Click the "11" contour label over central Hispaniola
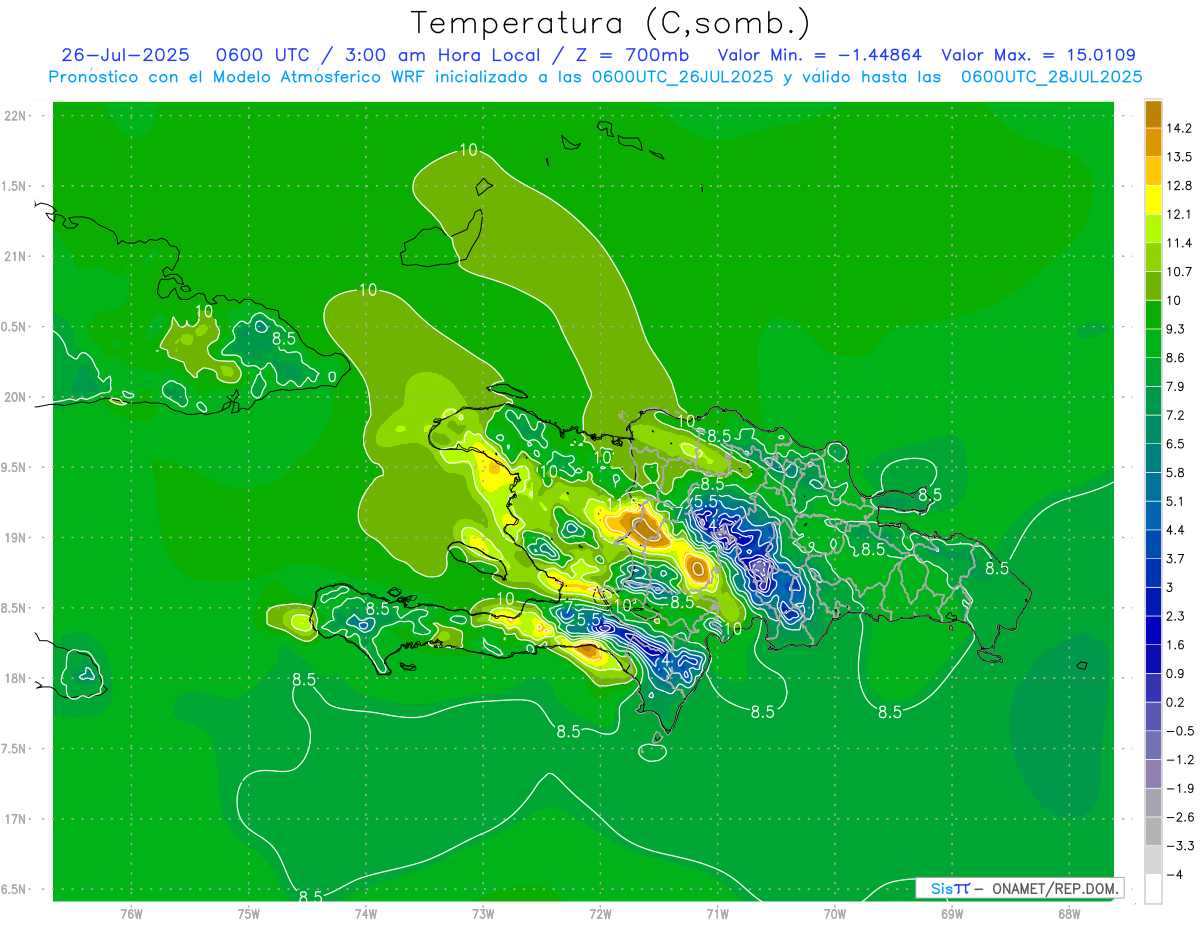 (x=617, y=503)
